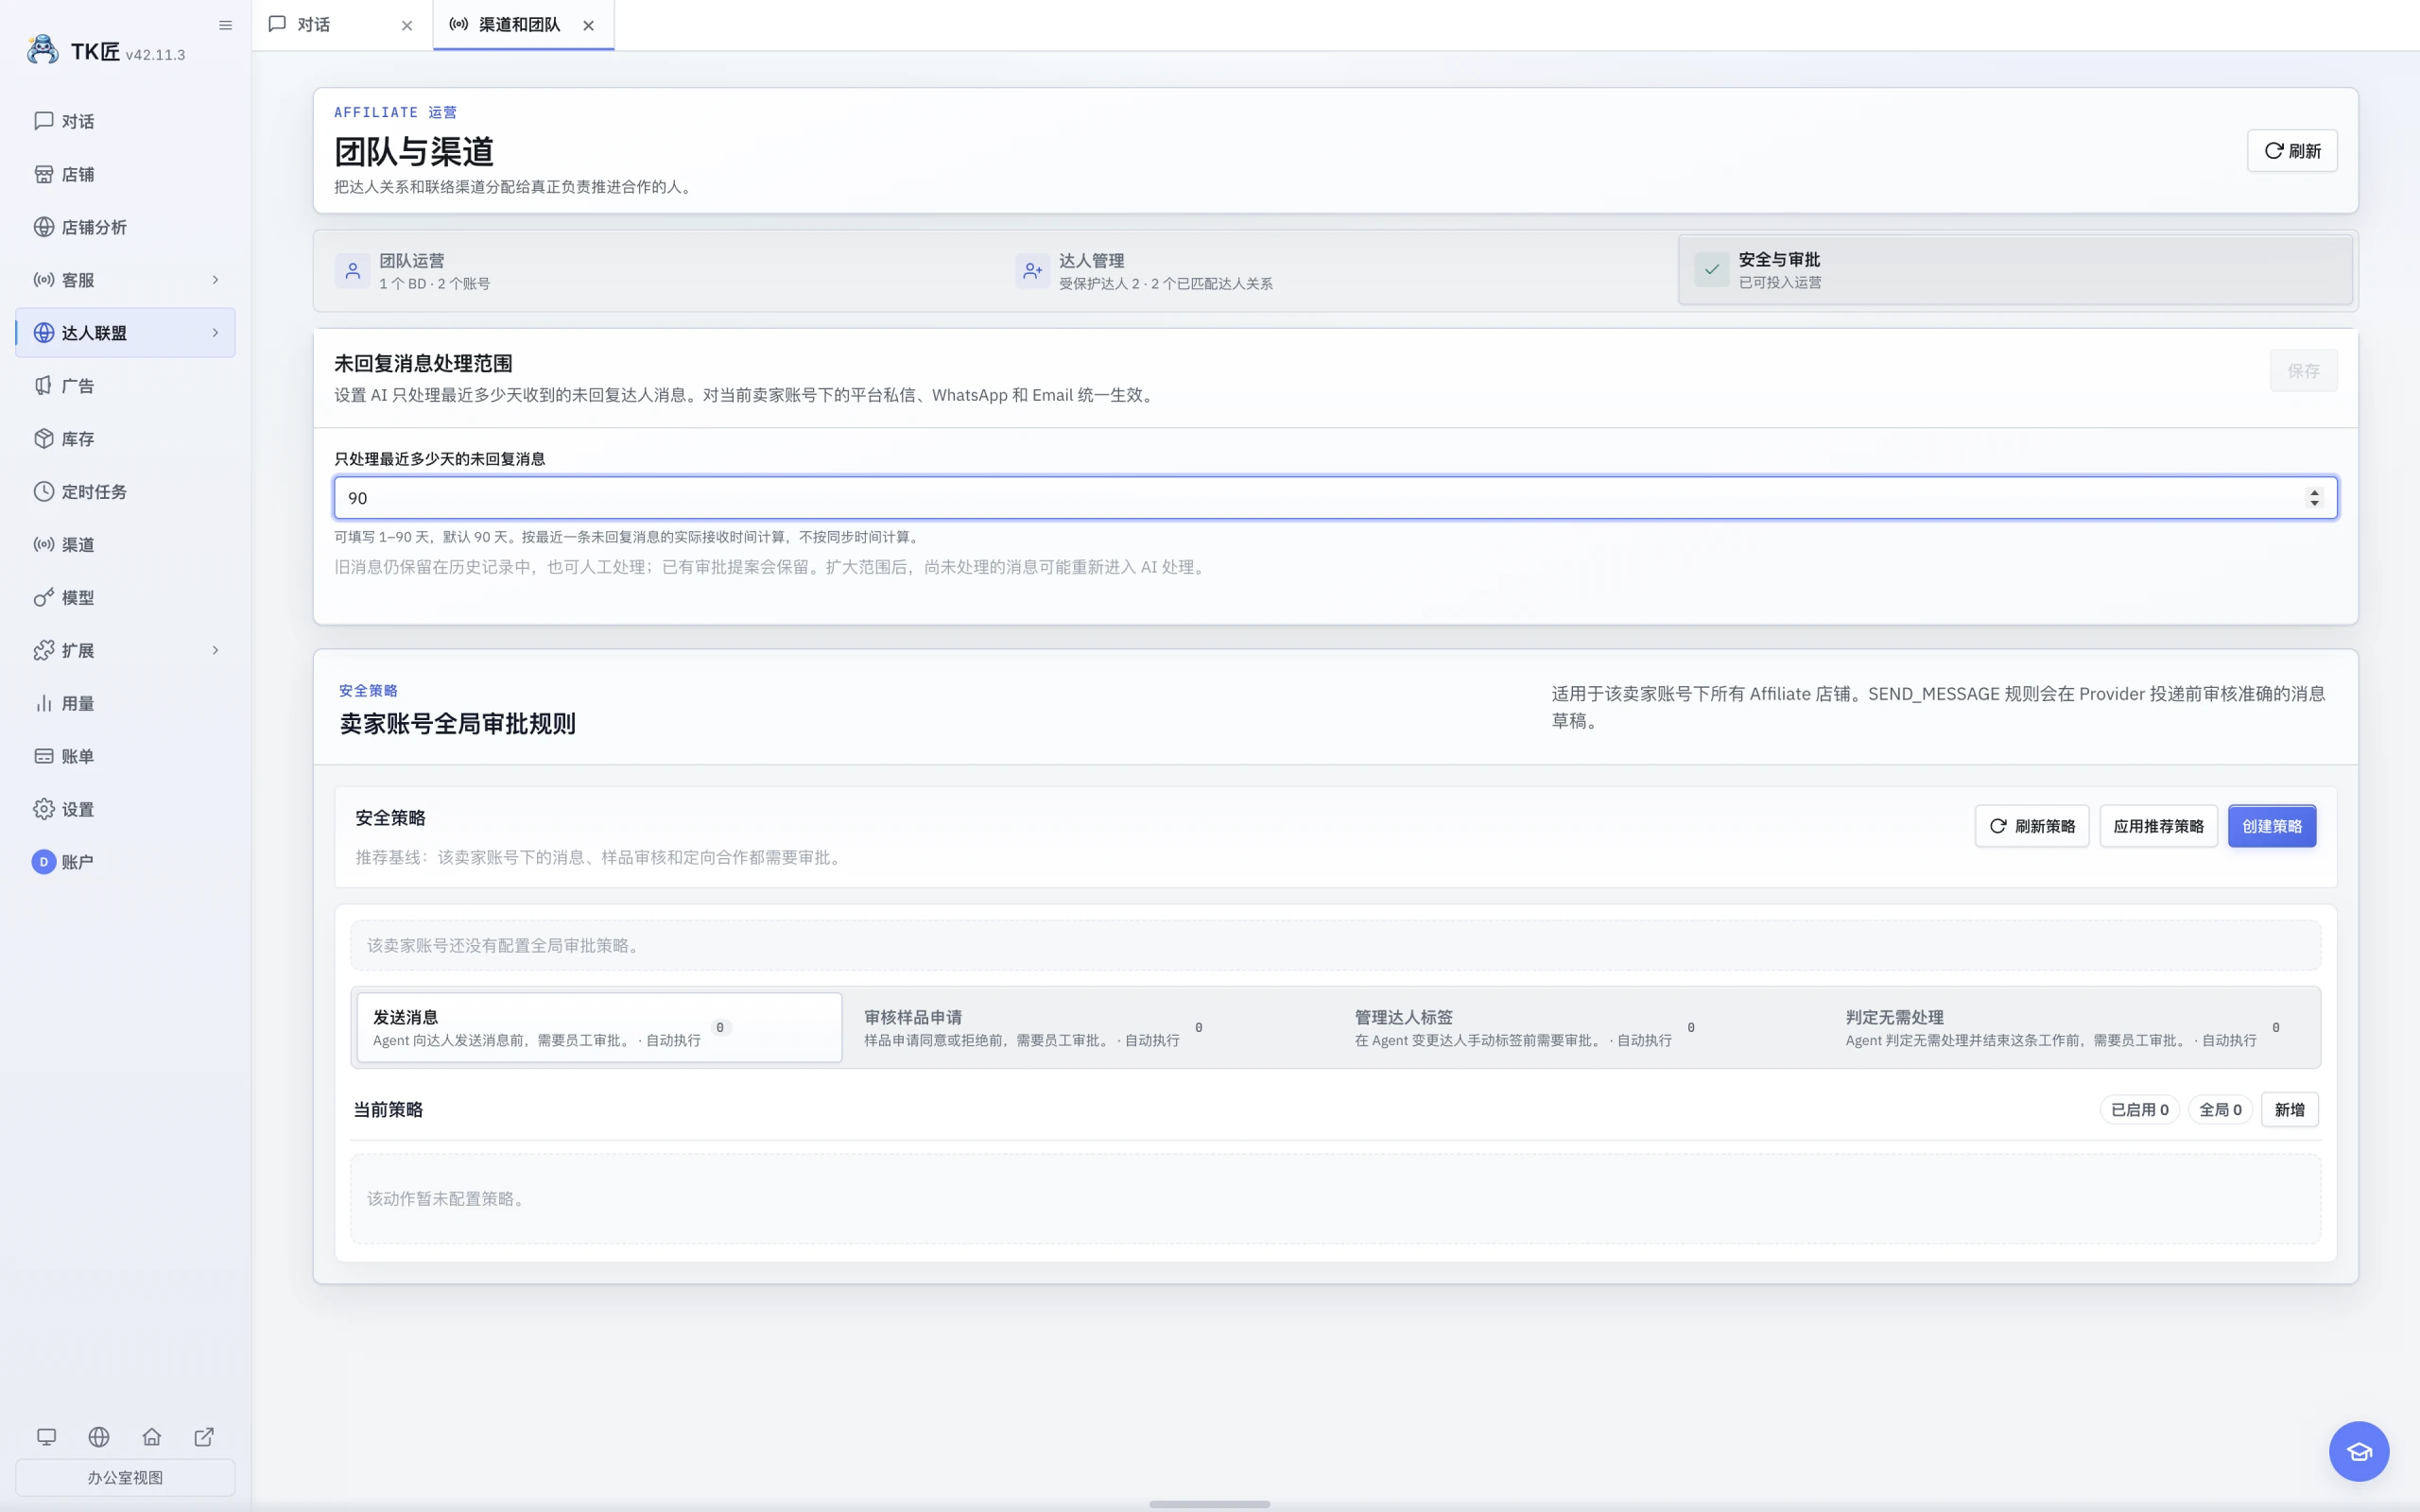Select the 发送消息 action card

[599, 1028]
